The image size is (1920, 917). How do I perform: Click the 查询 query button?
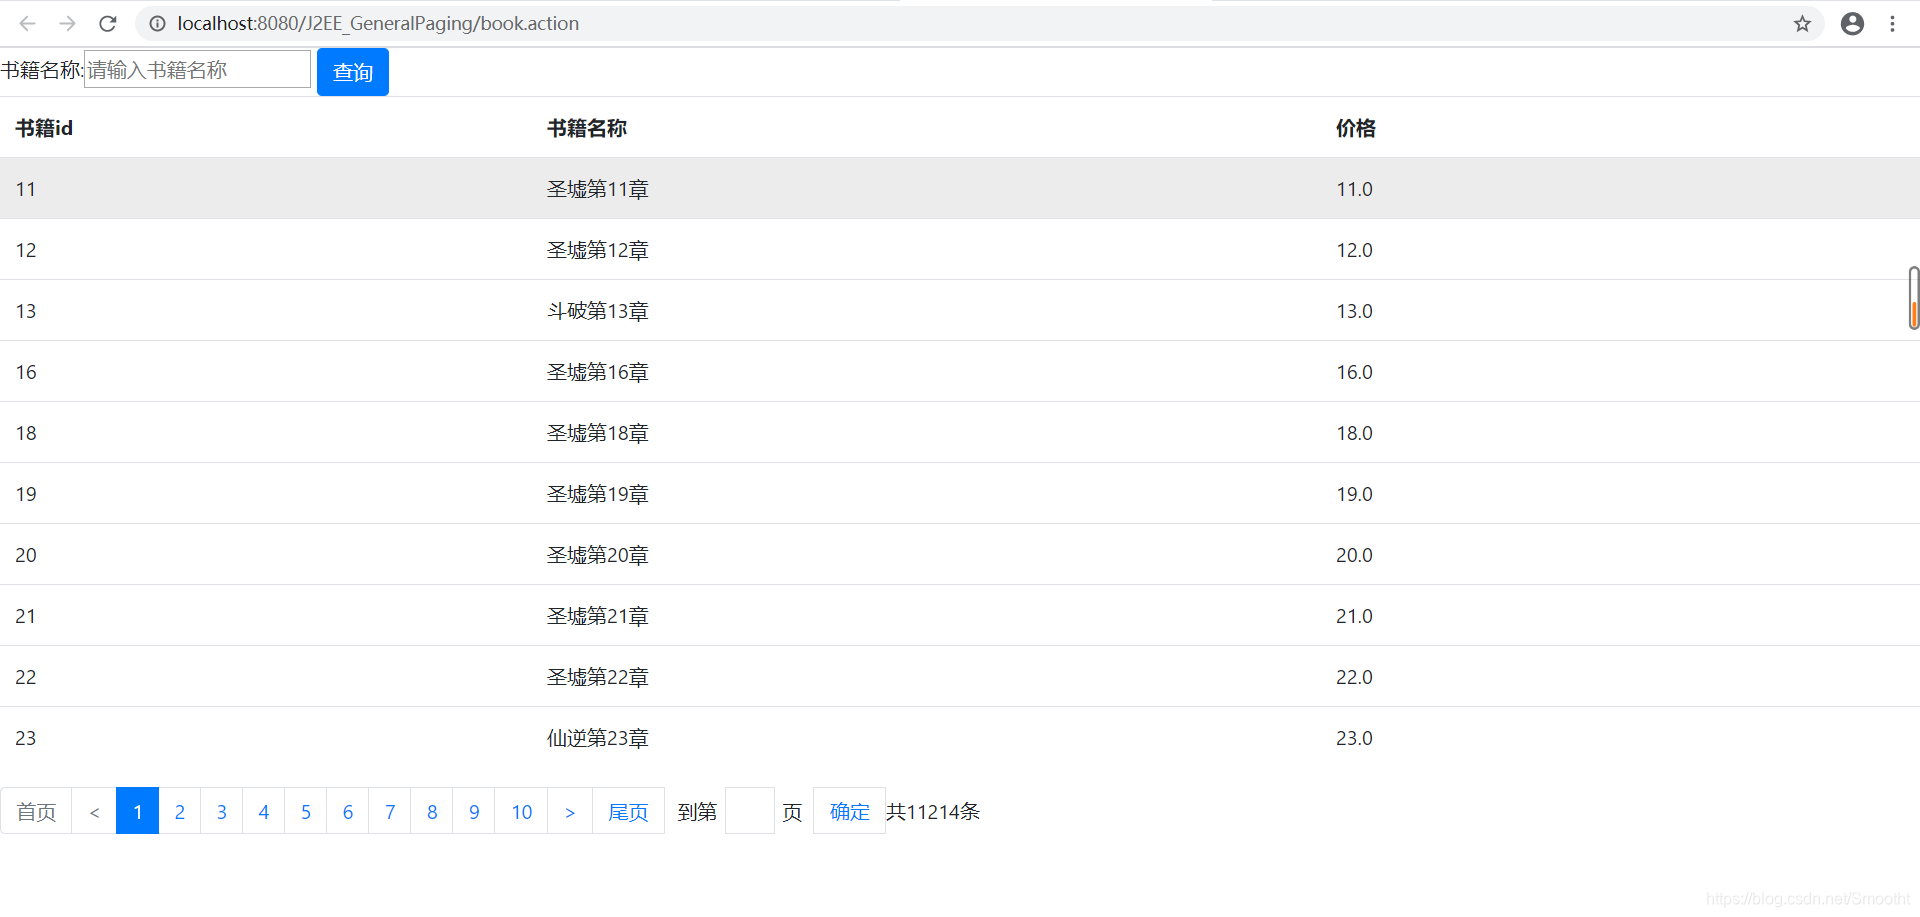click(x=352, y=71)
